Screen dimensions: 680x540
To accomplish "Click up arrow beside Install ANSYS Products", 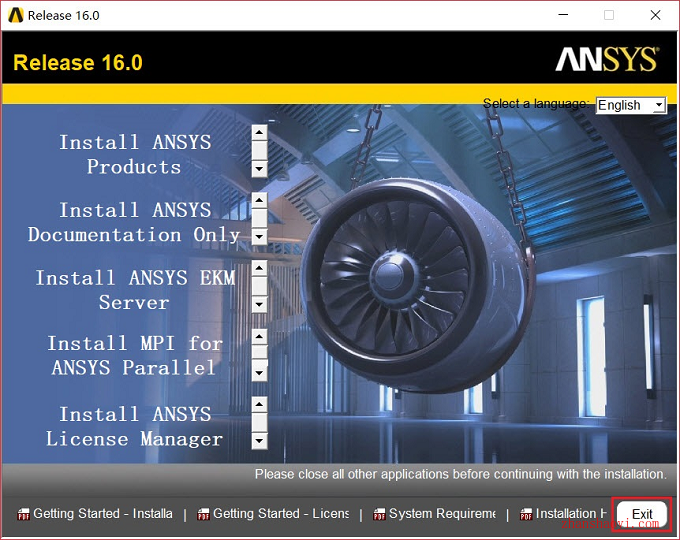I will tap(259, 132).
